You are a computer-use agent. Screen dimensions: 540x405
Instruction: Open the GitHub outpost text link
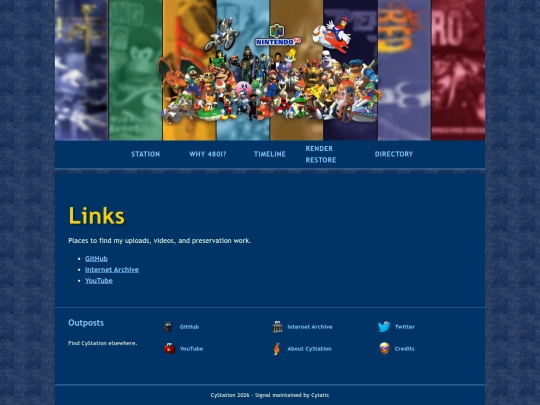189,327
